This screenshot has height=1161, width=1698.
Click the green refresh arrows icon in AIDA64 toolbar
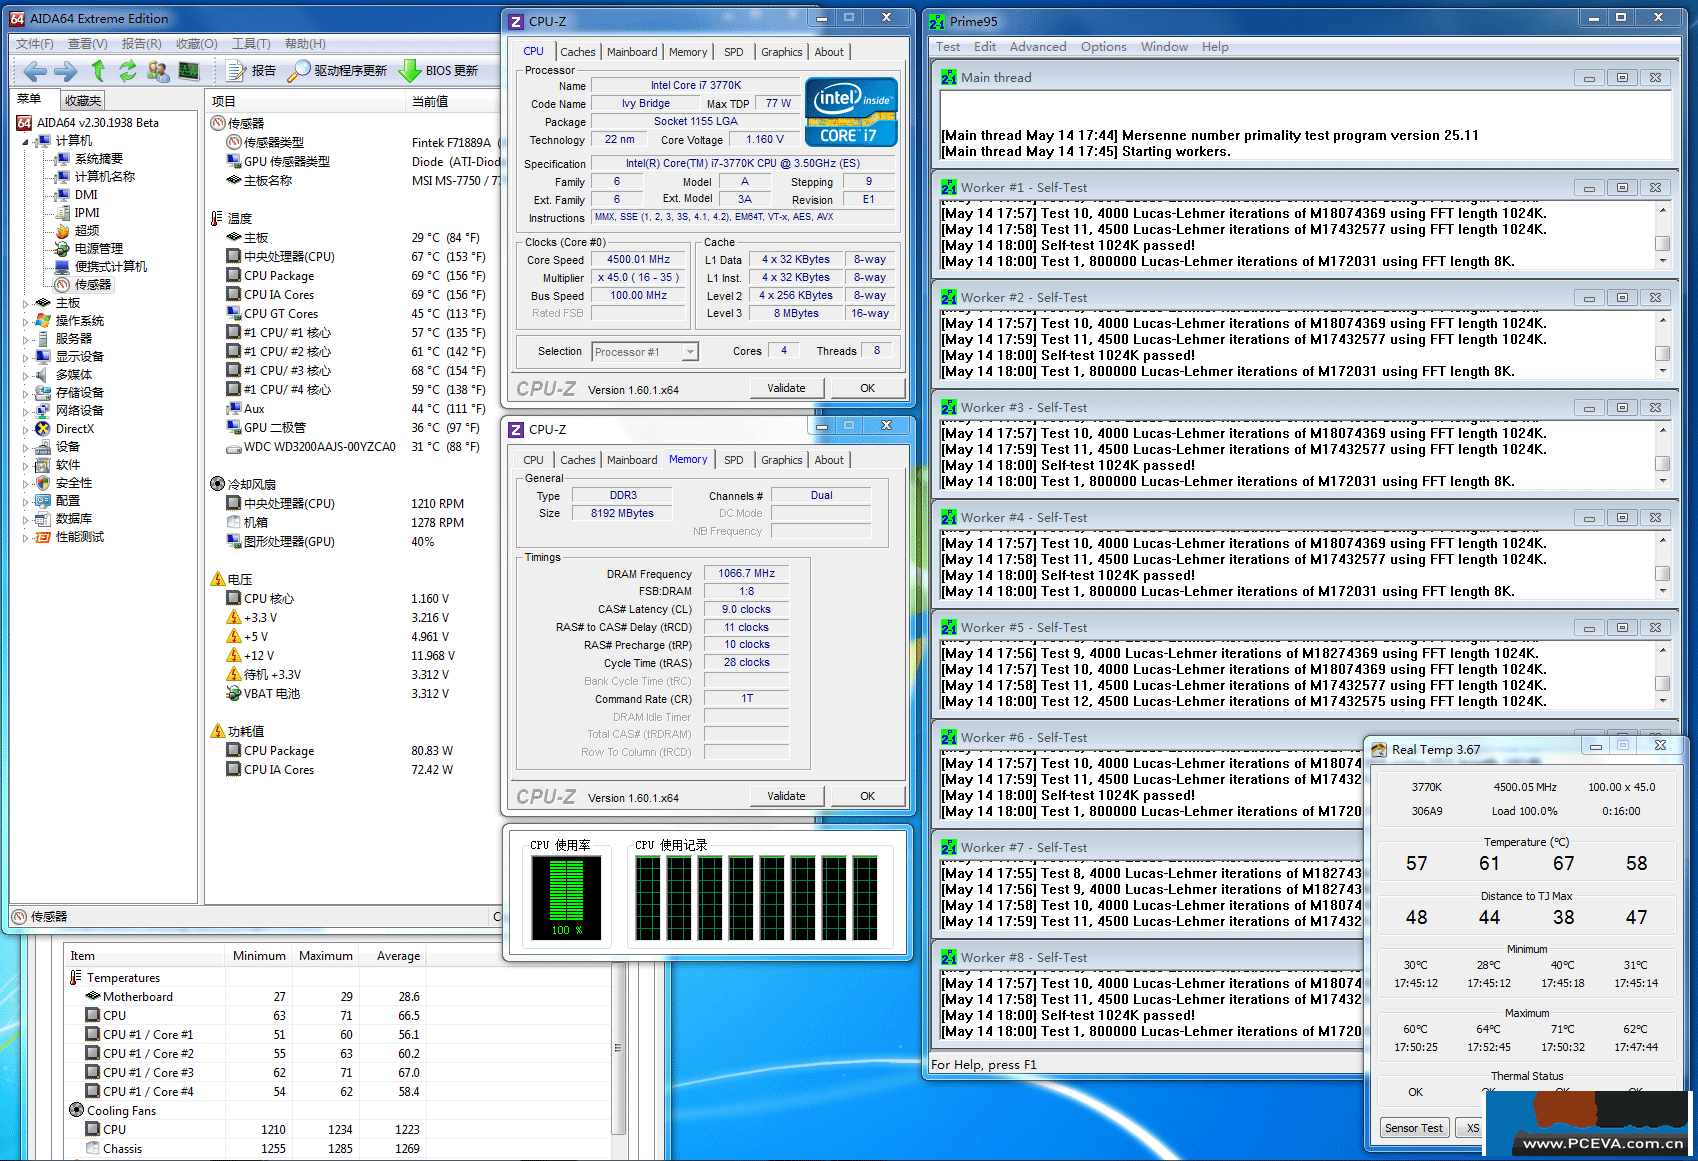pos(127,71)
